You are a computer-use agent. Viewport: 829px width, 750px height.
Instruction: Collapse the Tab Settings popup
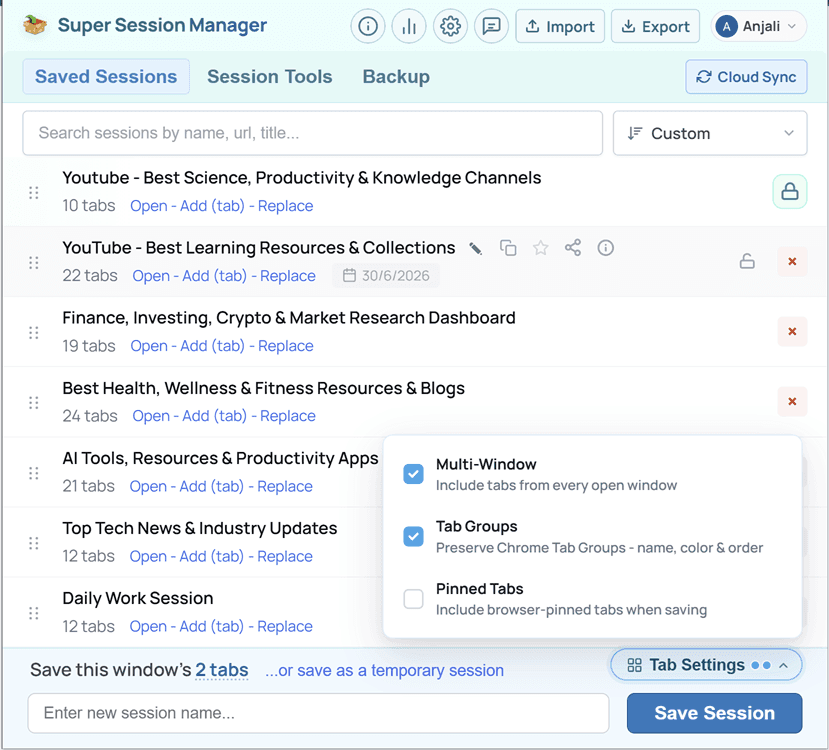point(706,665)
